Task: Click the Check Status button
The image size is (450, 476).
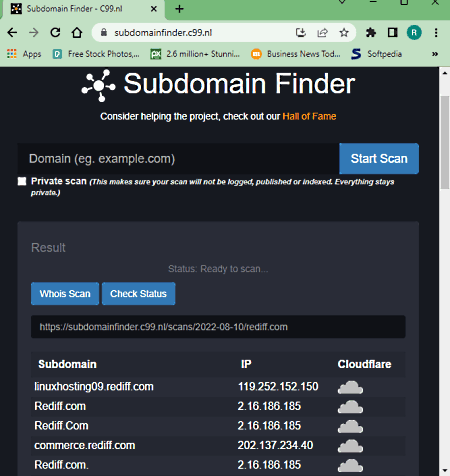Action: click(x=138, y=294)
